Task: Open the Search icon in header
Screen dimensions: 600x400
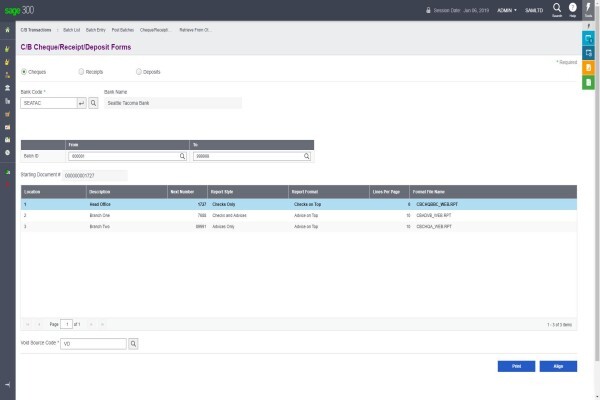Action: [557, 9]
